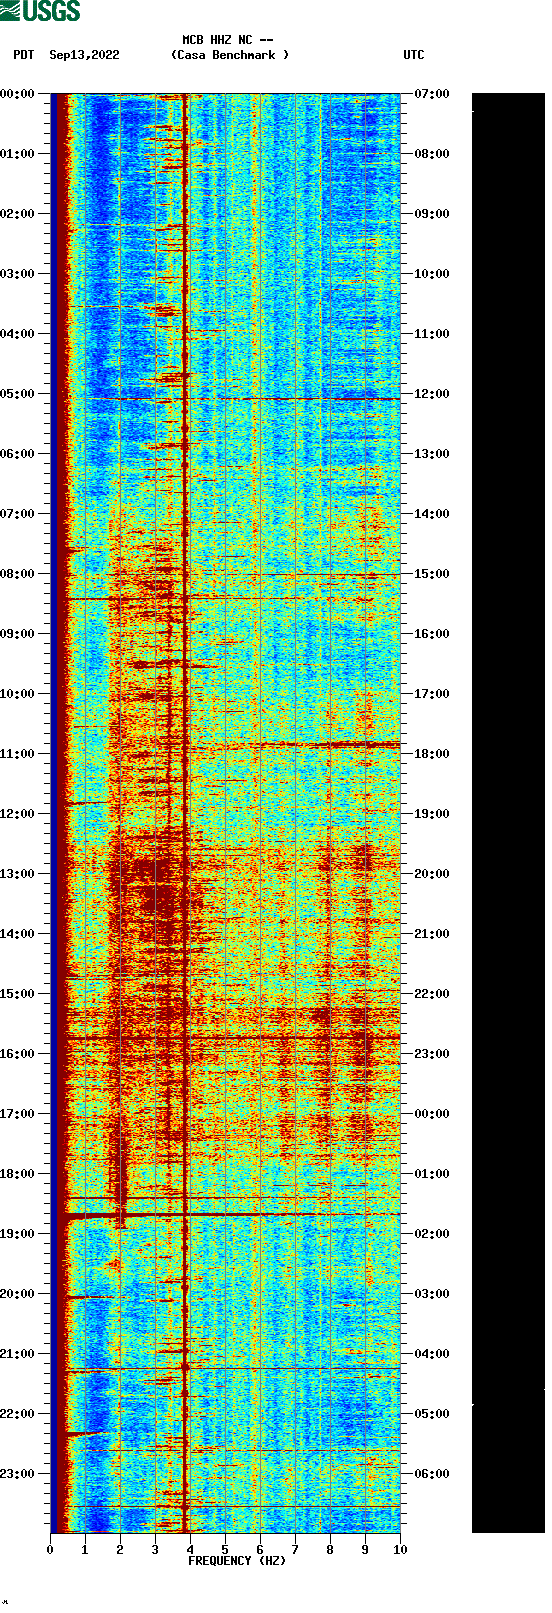Select the FREQUENCY (HZ) axis label
This screenshot has width=552, height=1613.
(x=237, y=1561)
